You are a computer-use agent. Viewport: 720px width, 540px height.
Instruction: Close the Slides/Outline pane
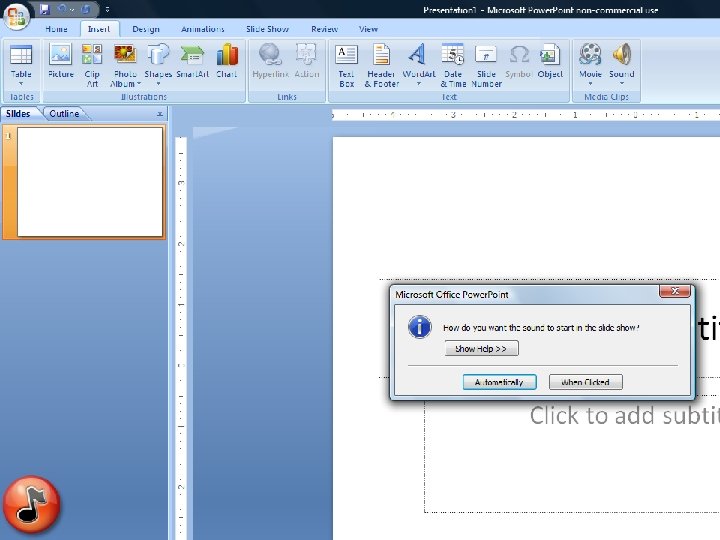coord(160,114)
